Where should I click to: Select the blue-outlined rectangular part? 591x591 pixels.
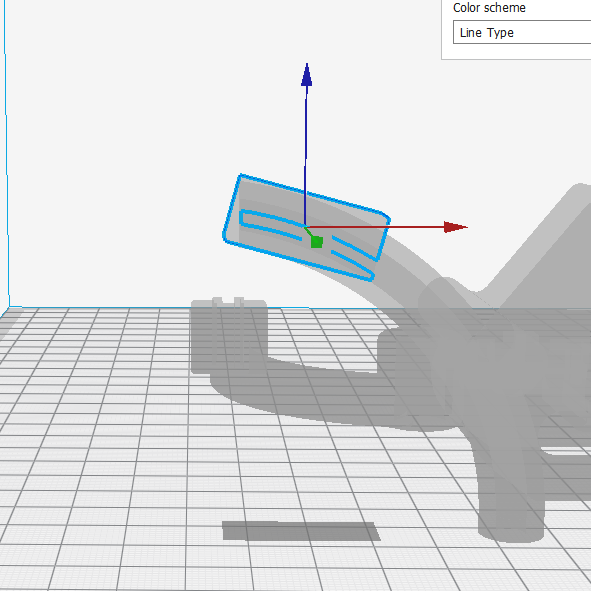click(306, 228)
